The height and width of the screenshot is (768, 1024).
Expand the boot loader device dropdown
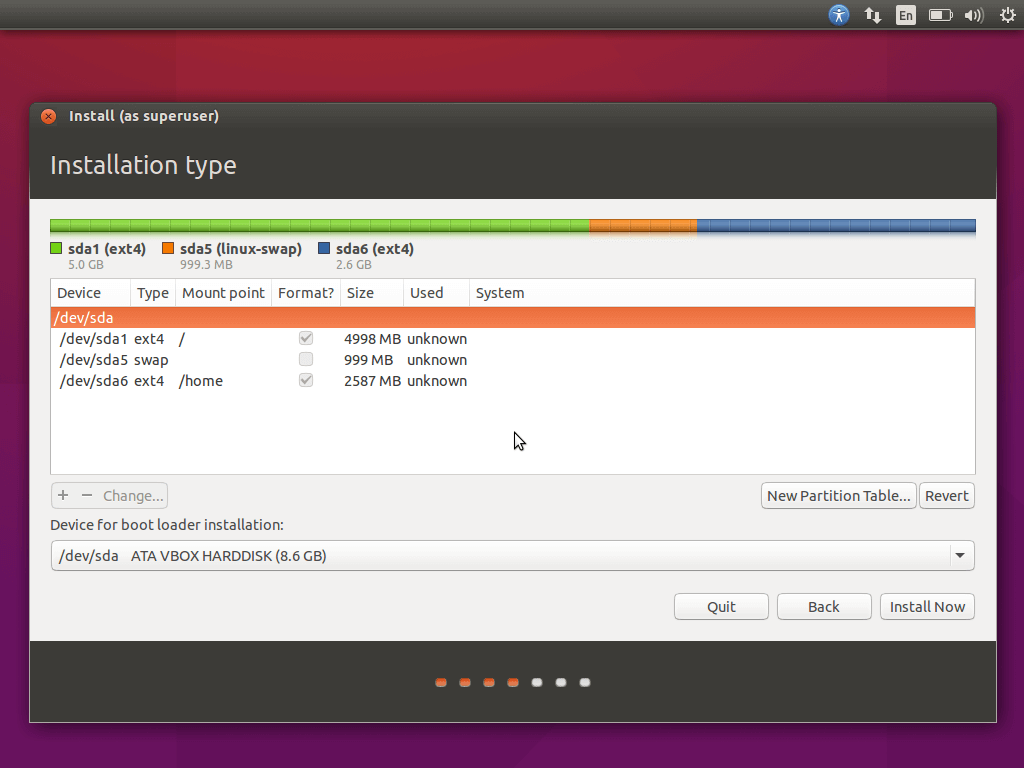coord(960,556)
